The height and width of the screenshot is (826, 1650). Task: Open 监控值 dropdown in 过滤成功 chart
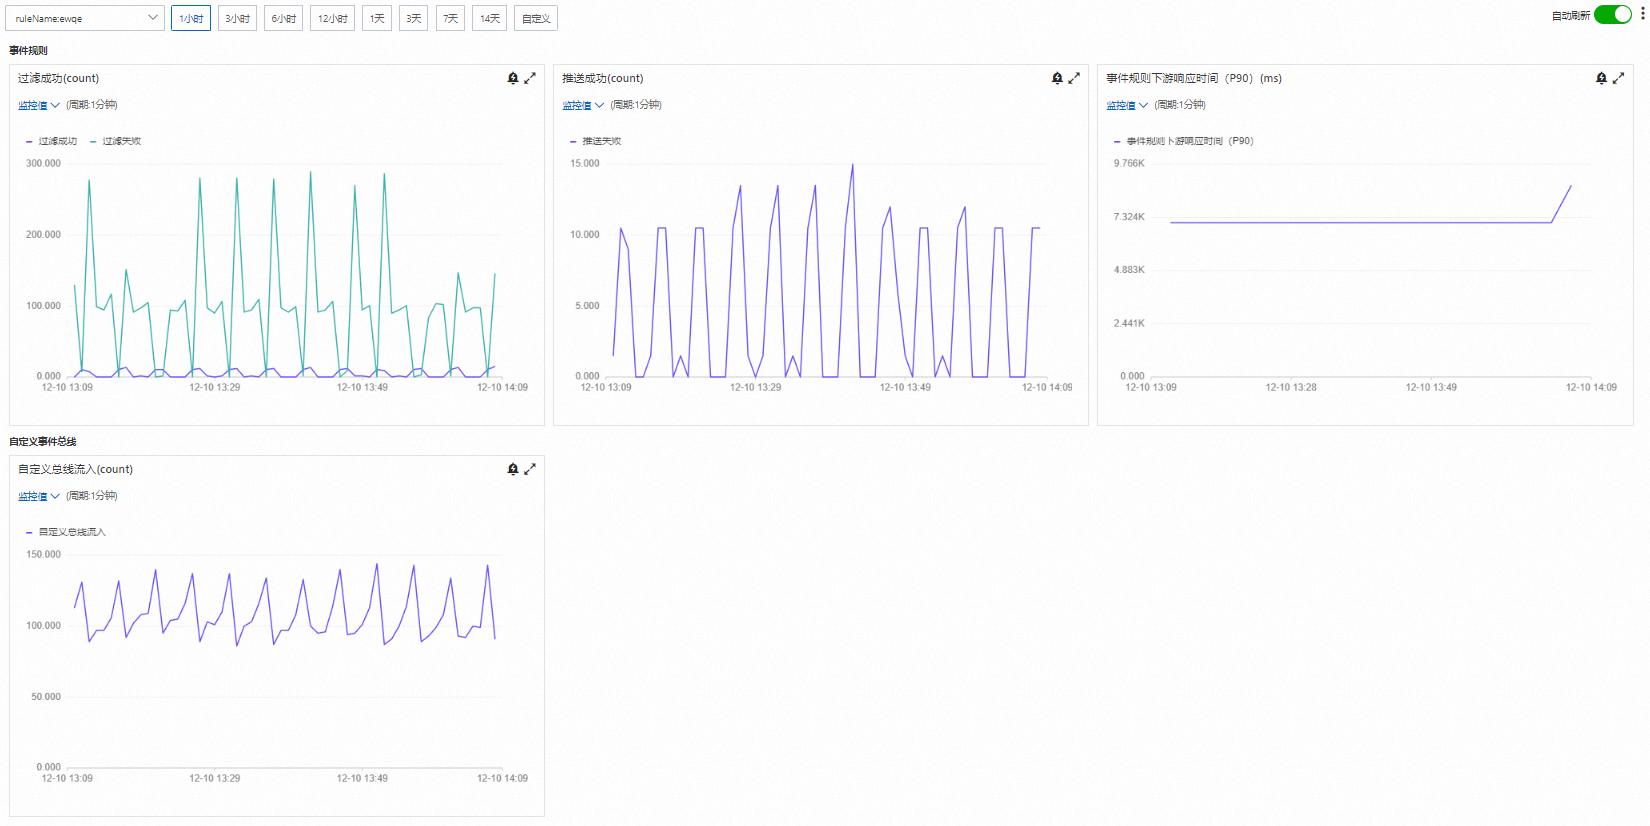pyautogui.click(x=39, y=105)
